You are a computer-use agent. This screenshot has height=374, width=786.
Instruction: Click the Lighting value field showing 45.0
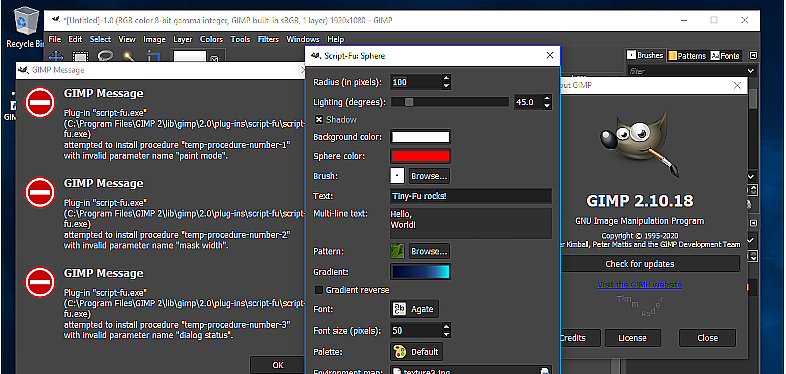click(x=528, y=102)
